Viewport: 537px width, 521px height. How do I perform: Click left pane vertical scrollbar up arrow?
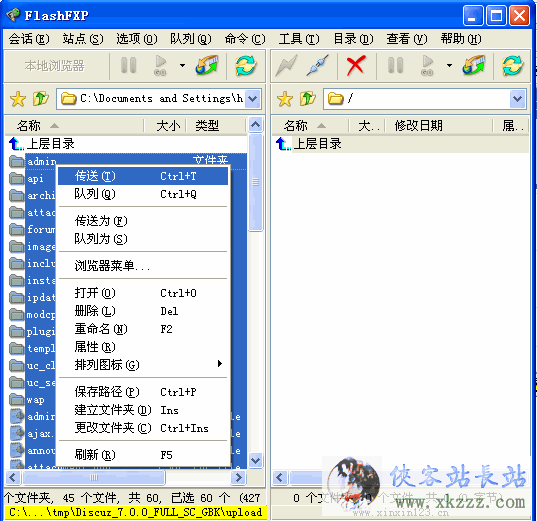click(x=255, y=125)
